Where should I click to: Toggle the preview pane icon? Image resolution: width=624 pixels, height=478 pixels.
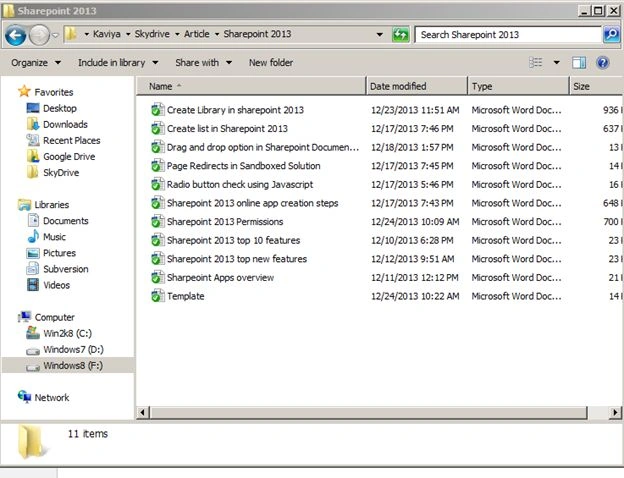pyautogui.click(x=579, y=62)
